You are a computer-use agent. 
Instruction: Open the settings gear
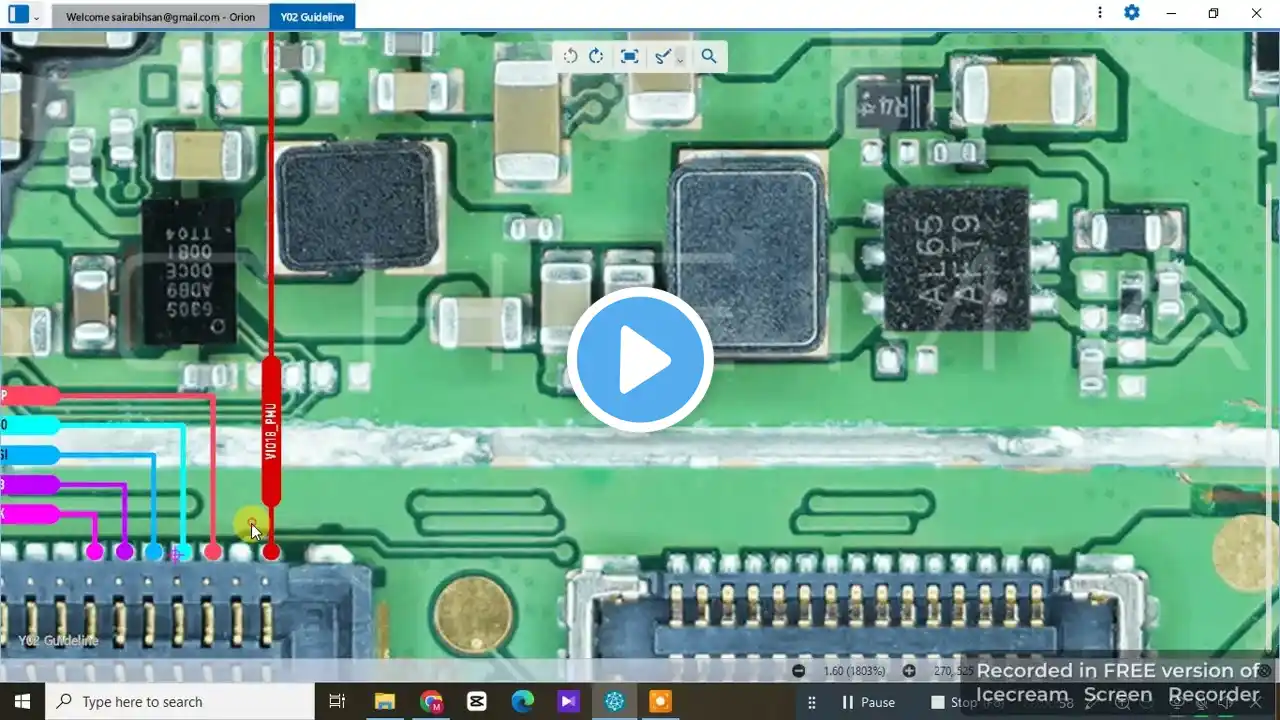pos(1131,13)
